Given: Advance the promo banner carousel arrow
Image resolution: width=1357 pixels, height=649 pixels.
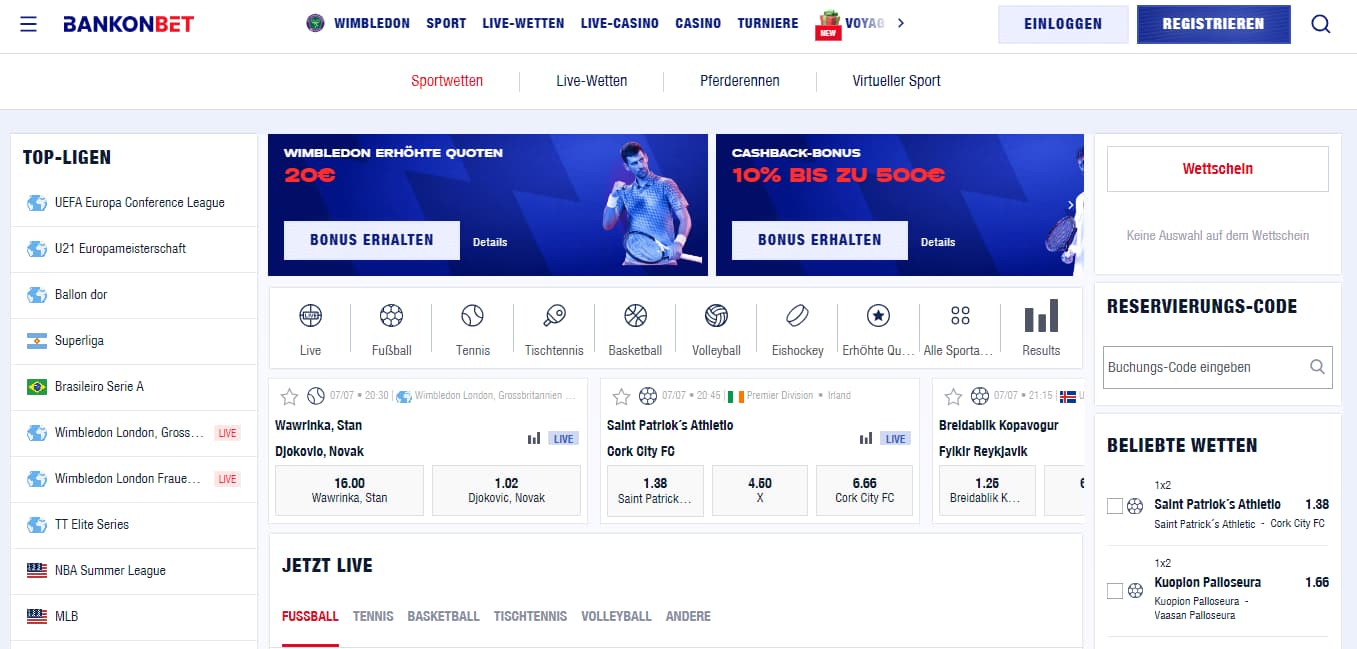Looking at the screenshot, I should [1071, 205].
